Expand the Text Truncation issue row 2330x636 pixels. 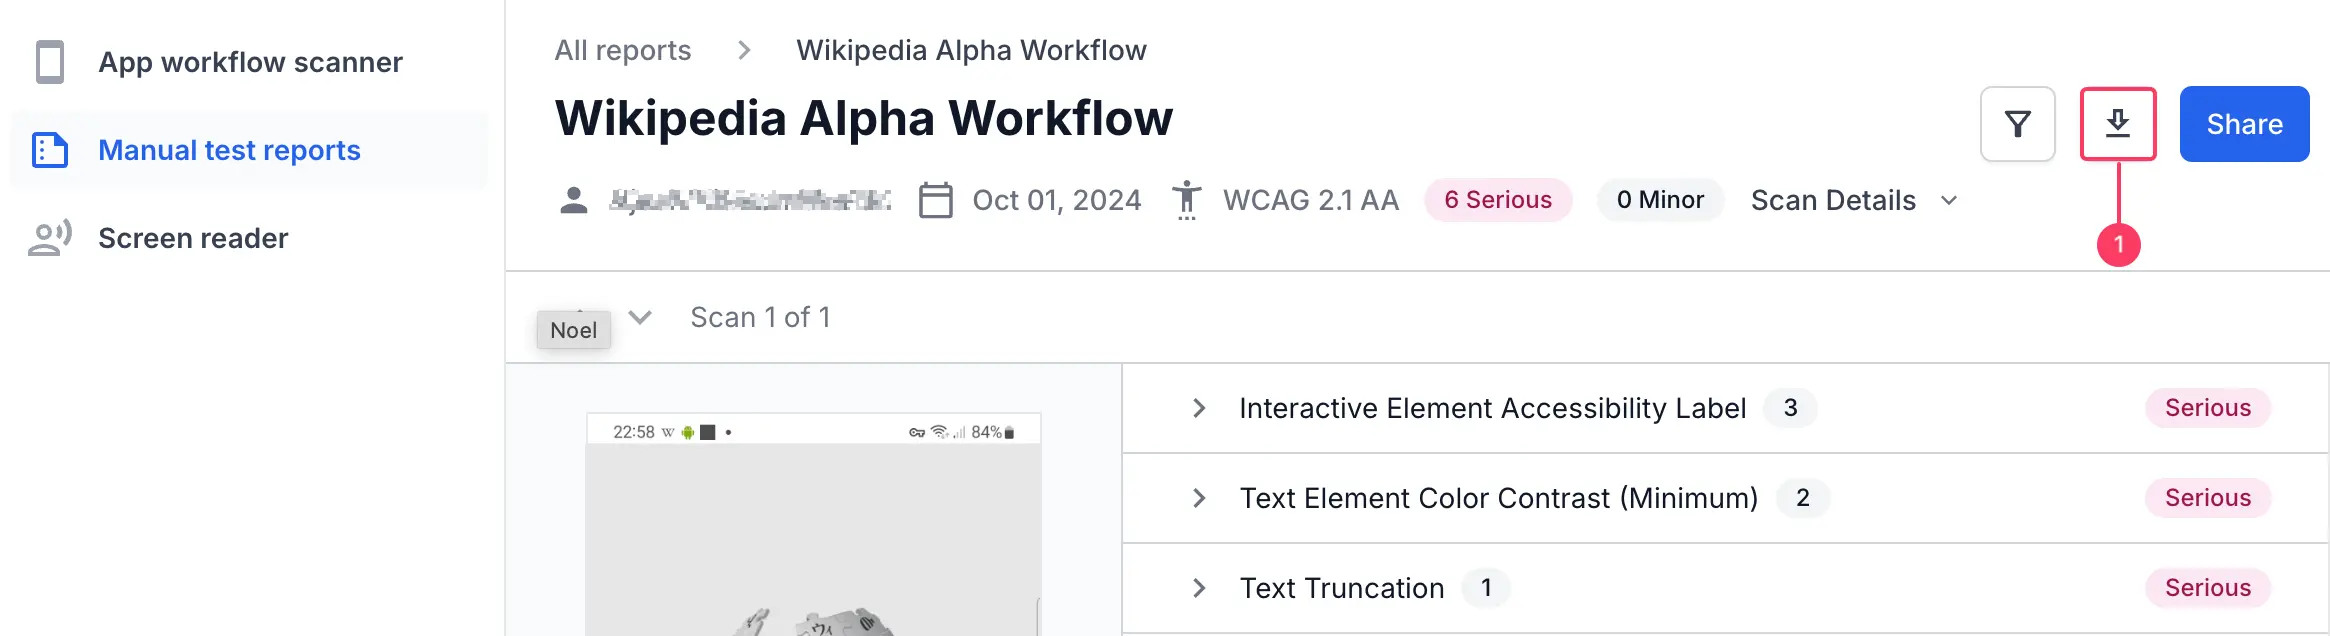(1199, 588)
